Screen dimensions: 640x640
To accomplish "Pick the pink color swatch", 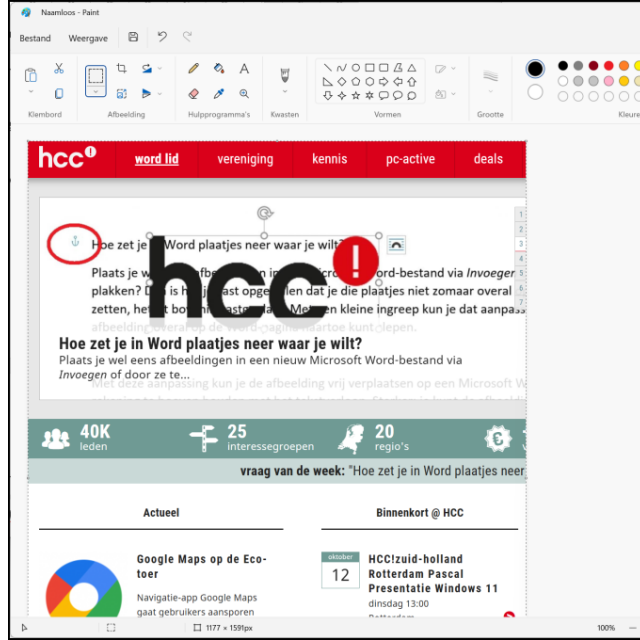I will click(x=609, y=81).
